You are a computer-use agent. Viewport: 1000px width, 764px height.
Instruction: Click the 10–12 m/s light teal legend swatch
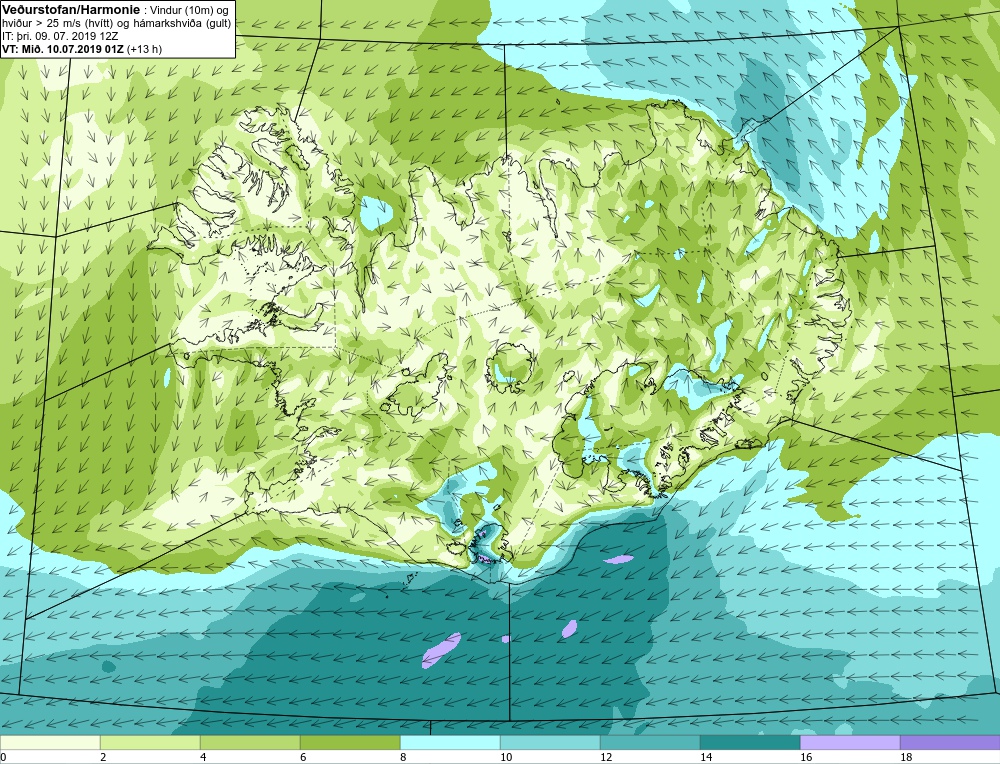click(x=550, y=743)
